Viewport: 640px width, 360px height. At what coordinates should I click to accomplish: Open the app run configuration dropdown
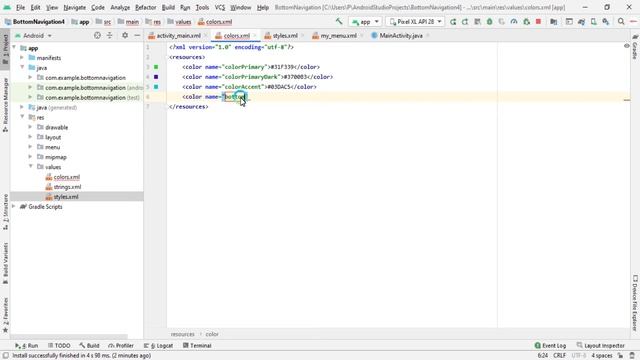click(x=365, y=22)
